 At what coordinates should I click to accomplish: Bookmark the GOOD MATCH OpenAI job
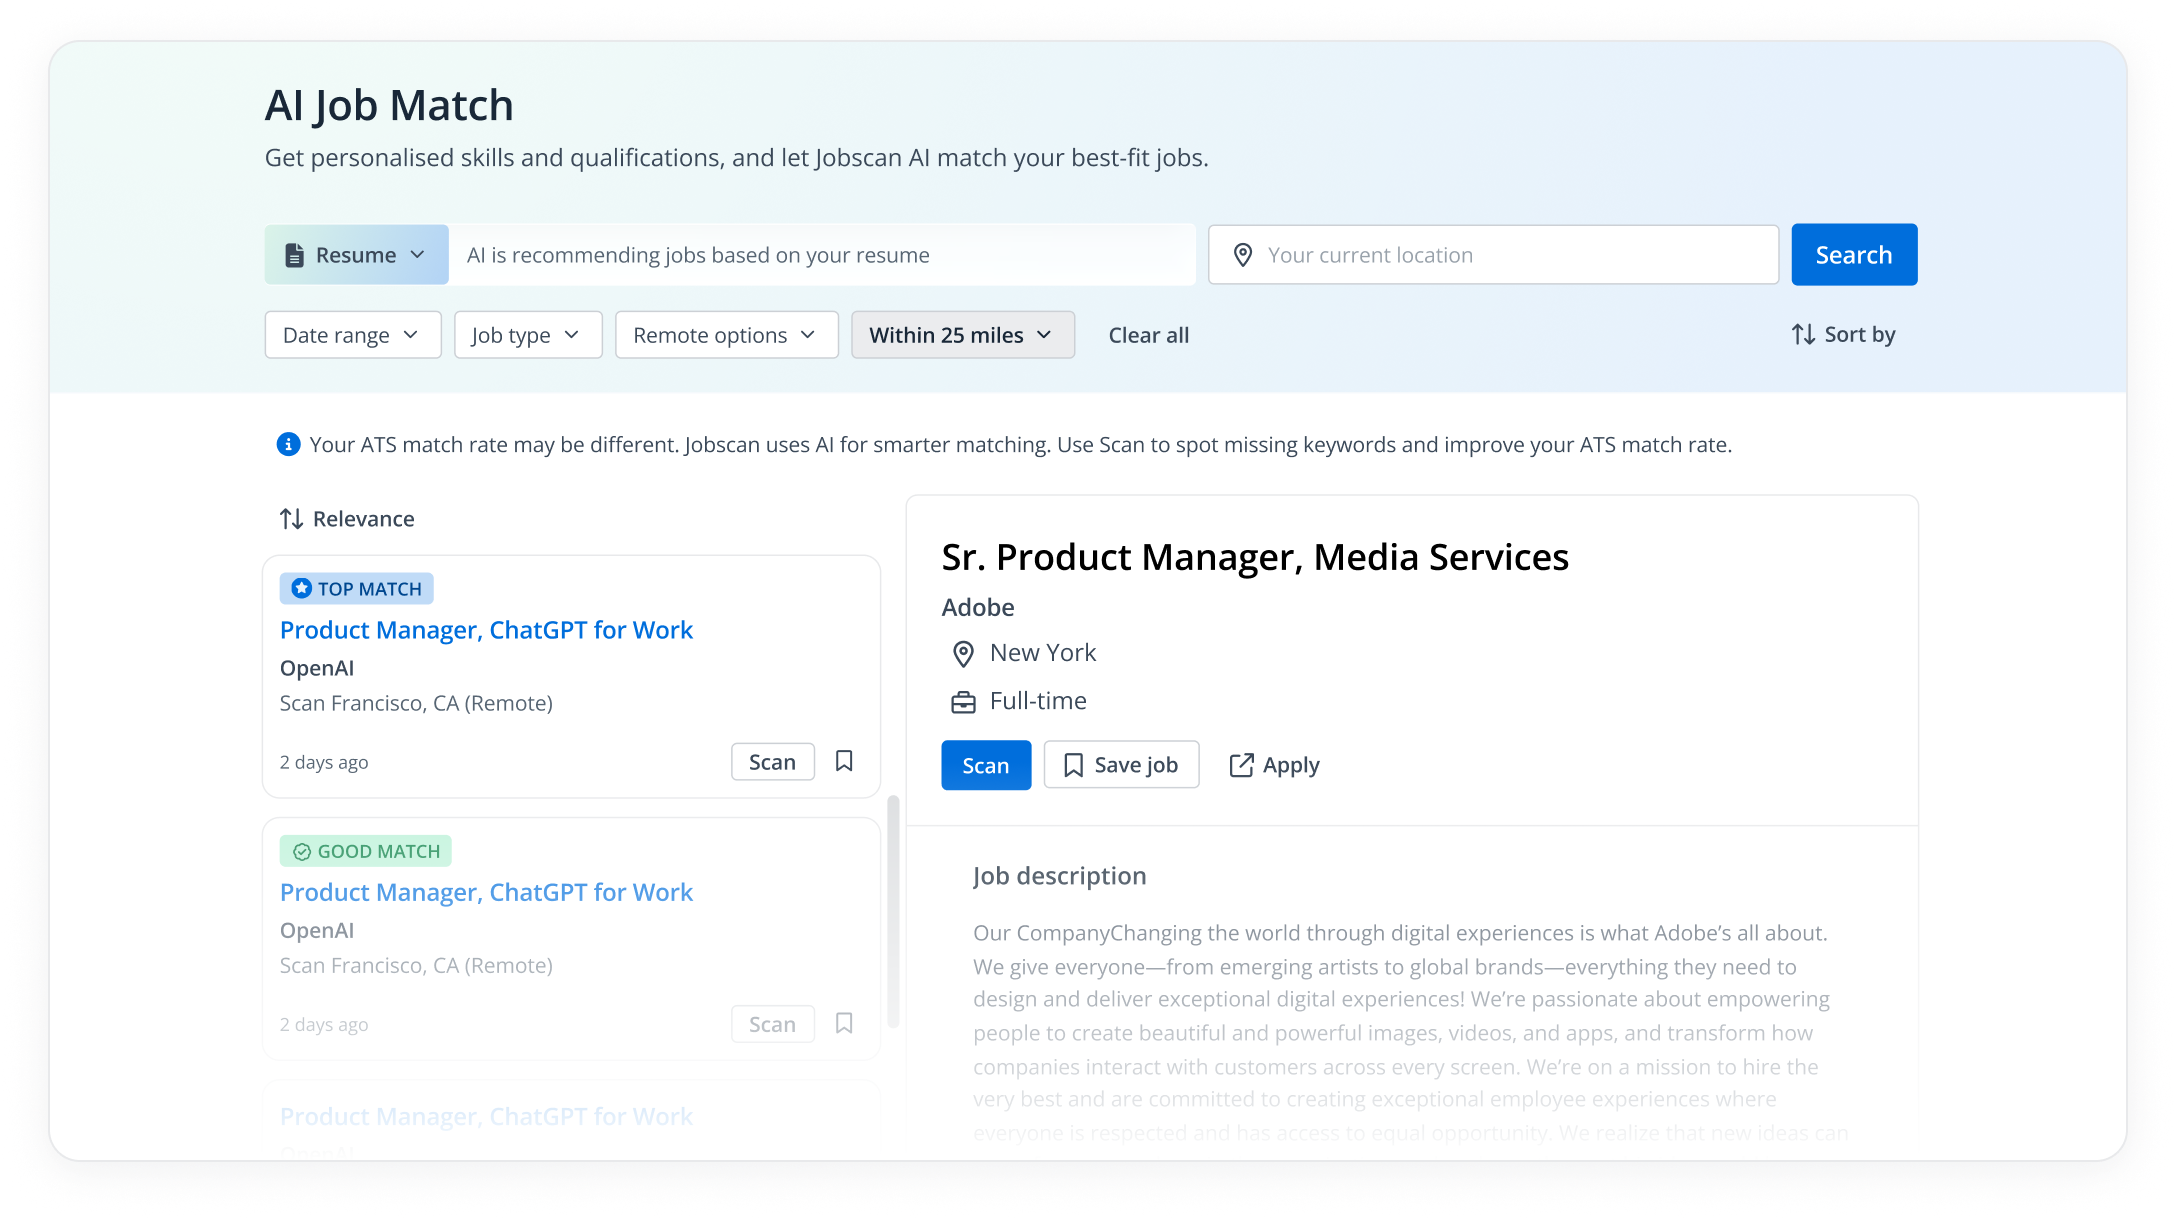coord(844,1023)
